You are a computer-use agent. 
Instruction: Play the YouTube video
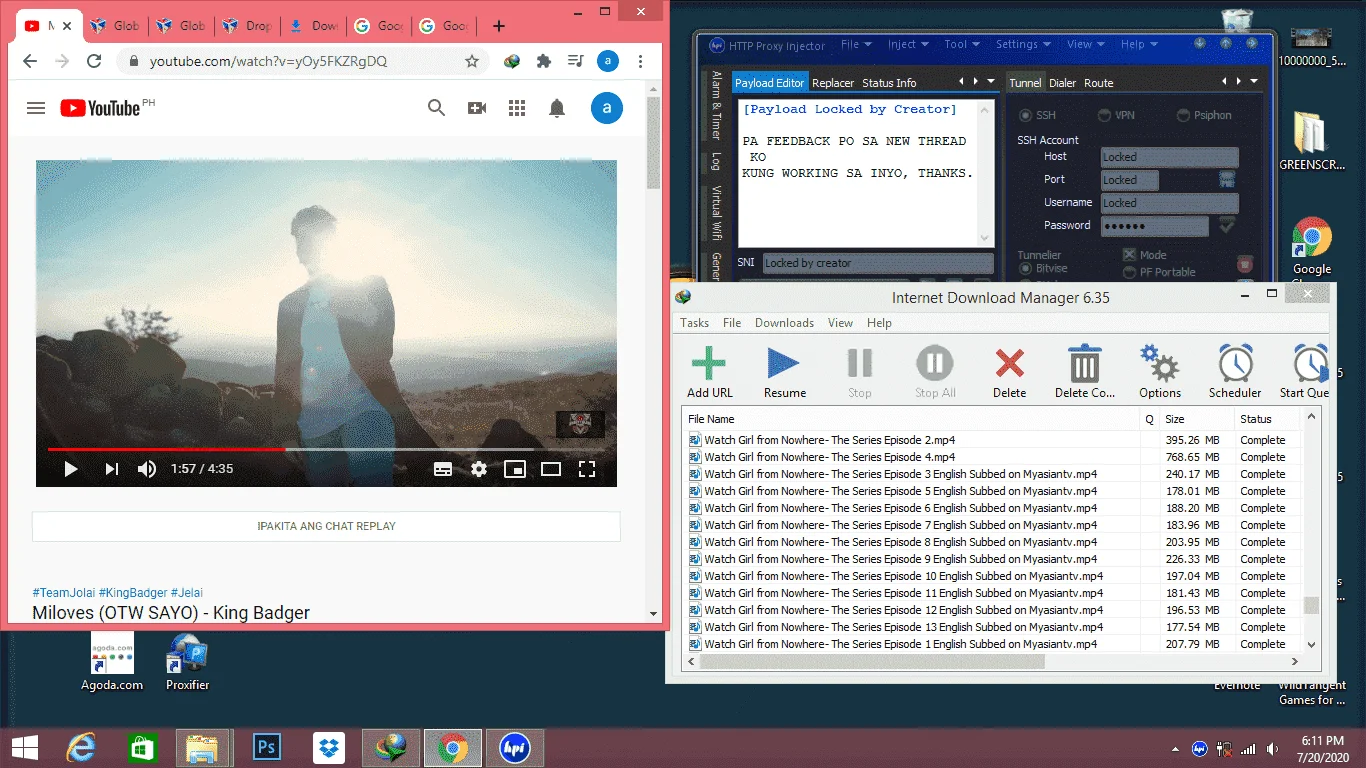70,468
